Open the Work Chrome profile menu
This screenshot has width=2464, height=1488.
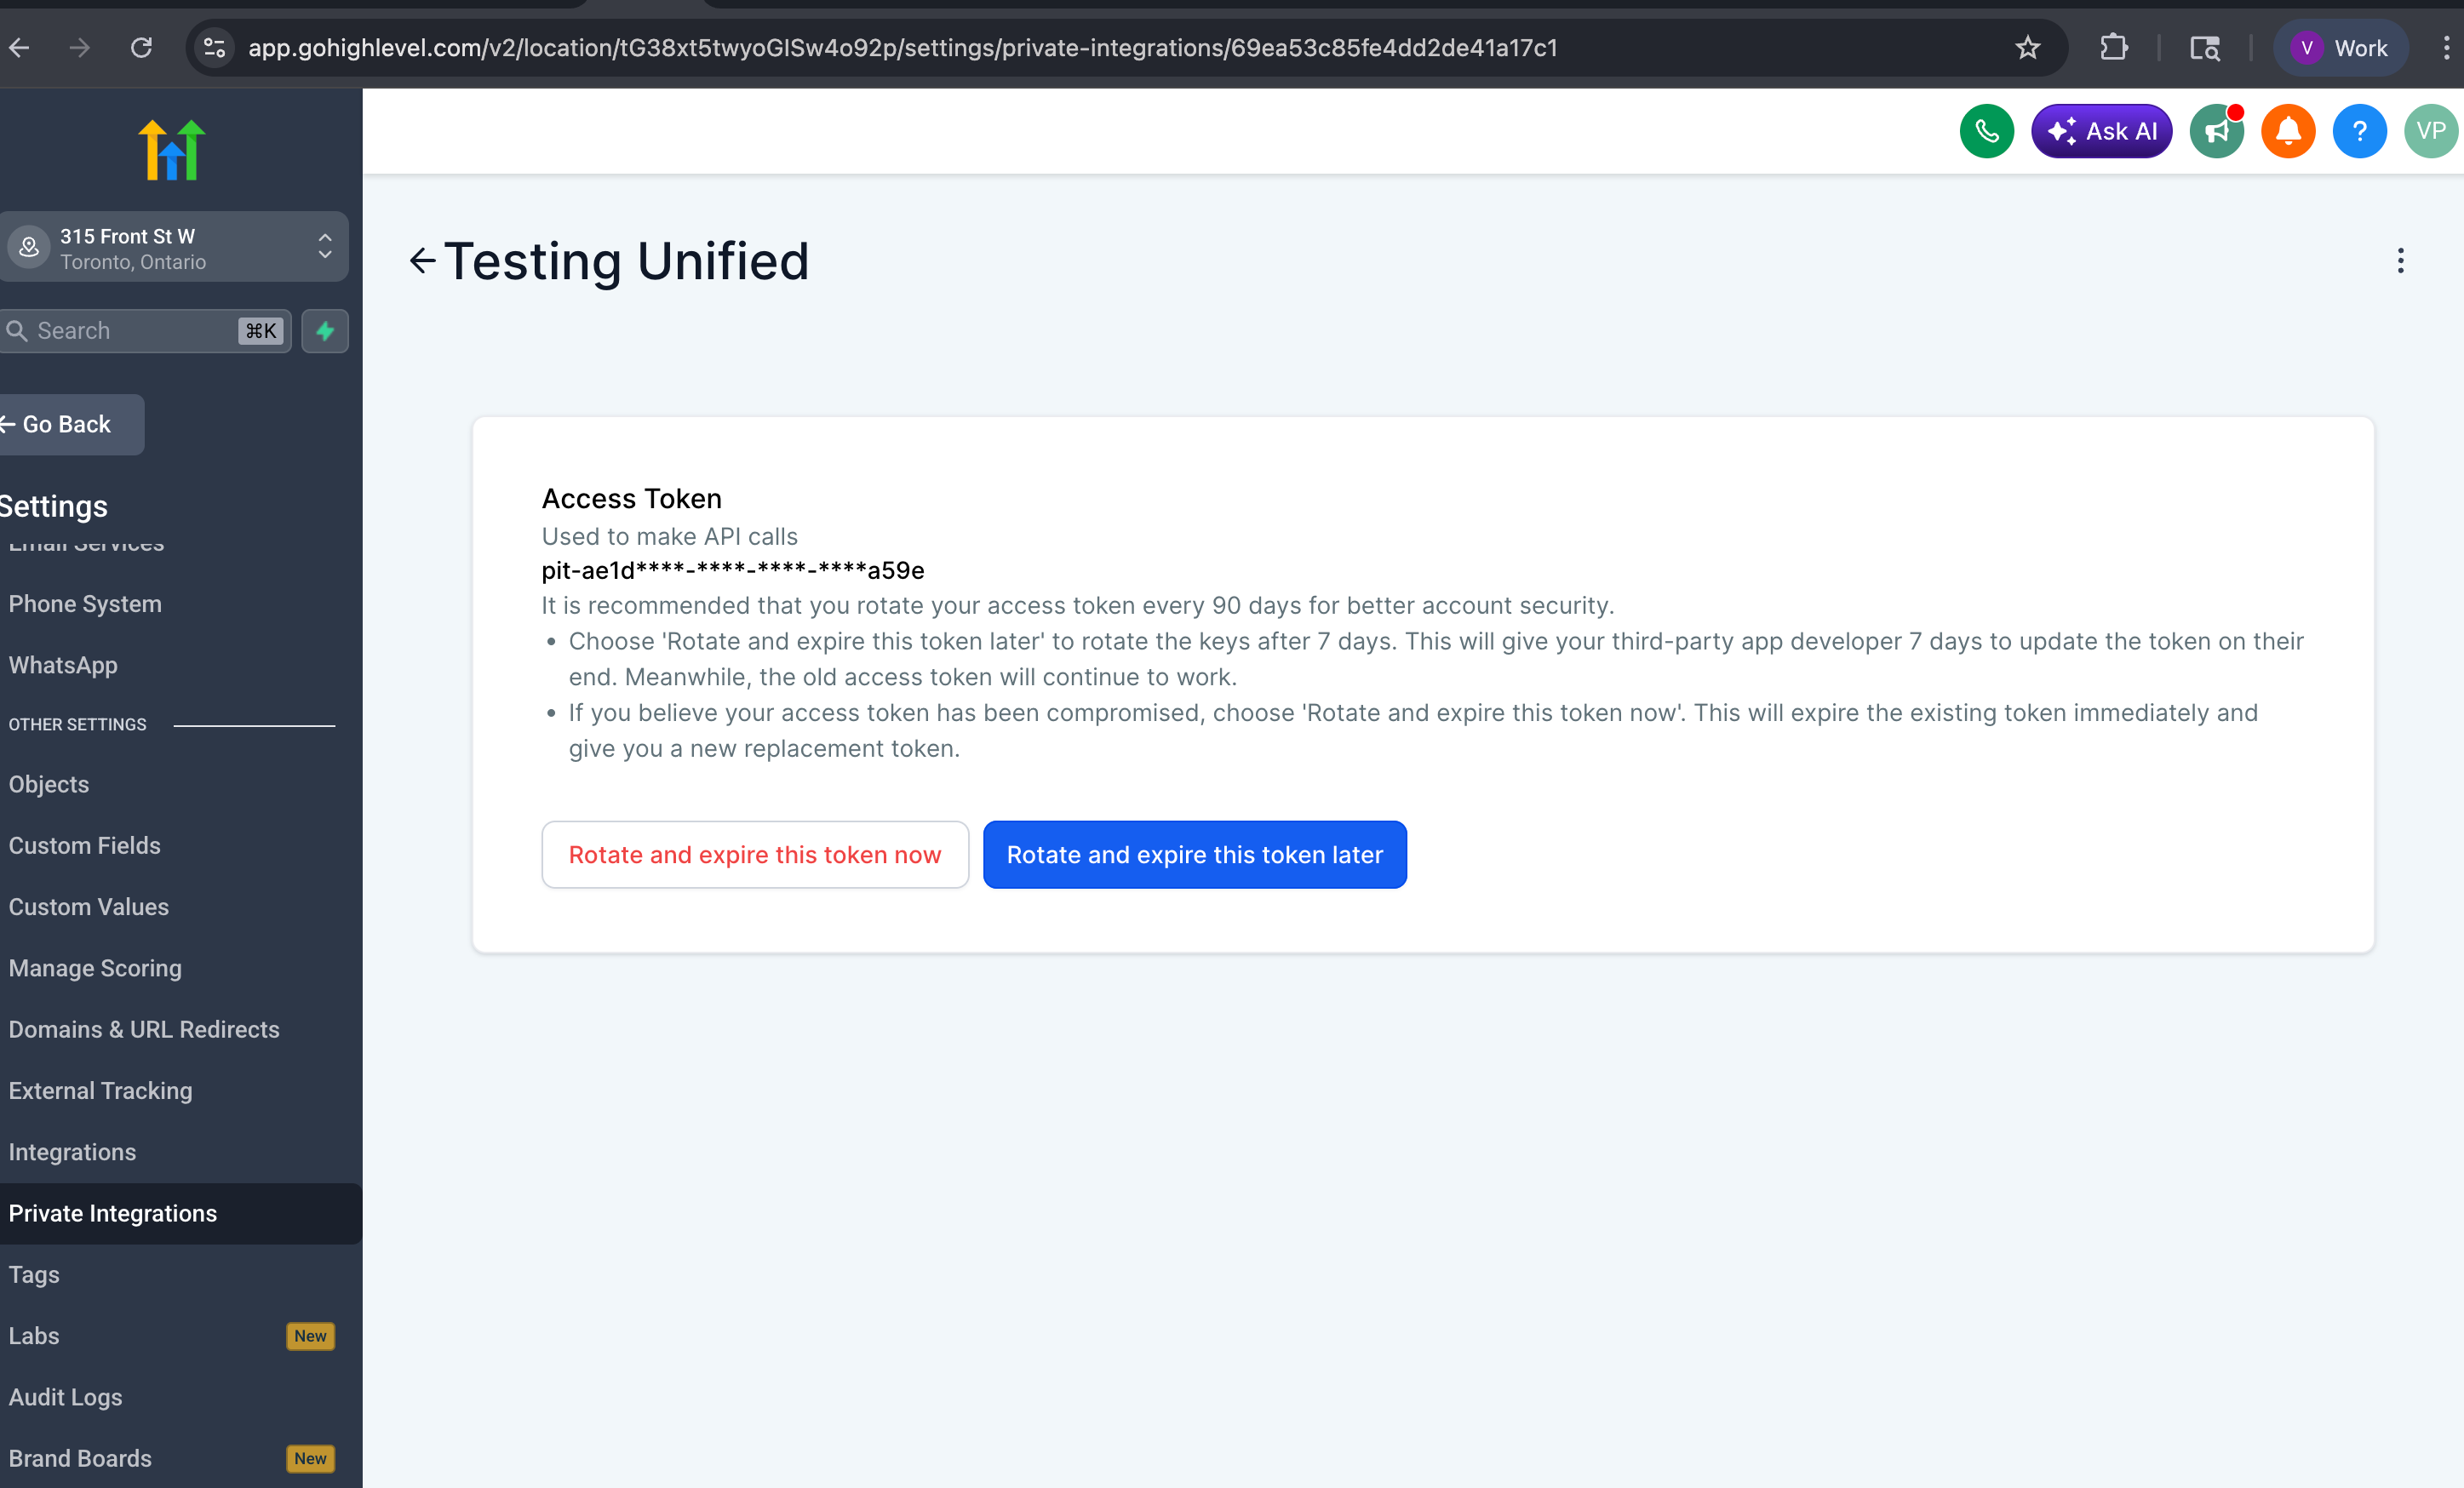(2340, 48)
